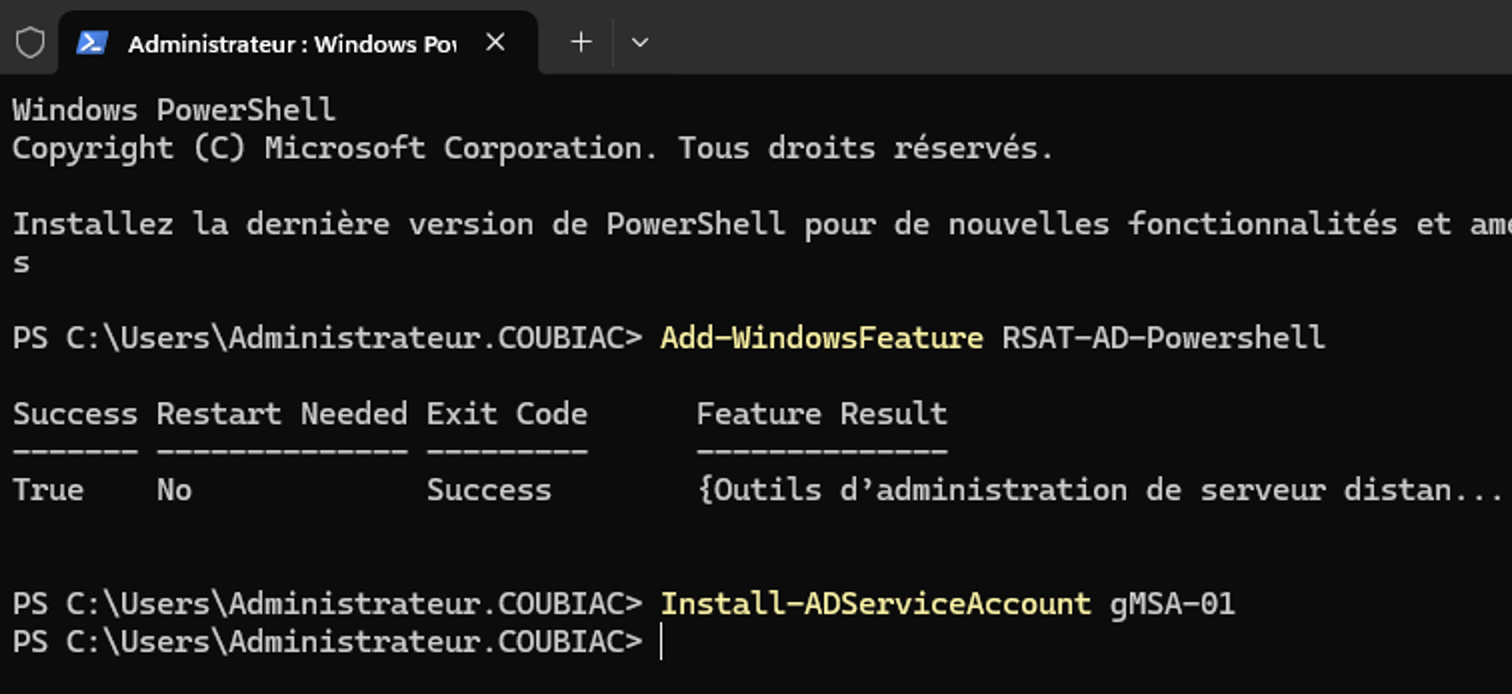Select the Administrateur : Windows PowerShell tab title

[291, 44]
